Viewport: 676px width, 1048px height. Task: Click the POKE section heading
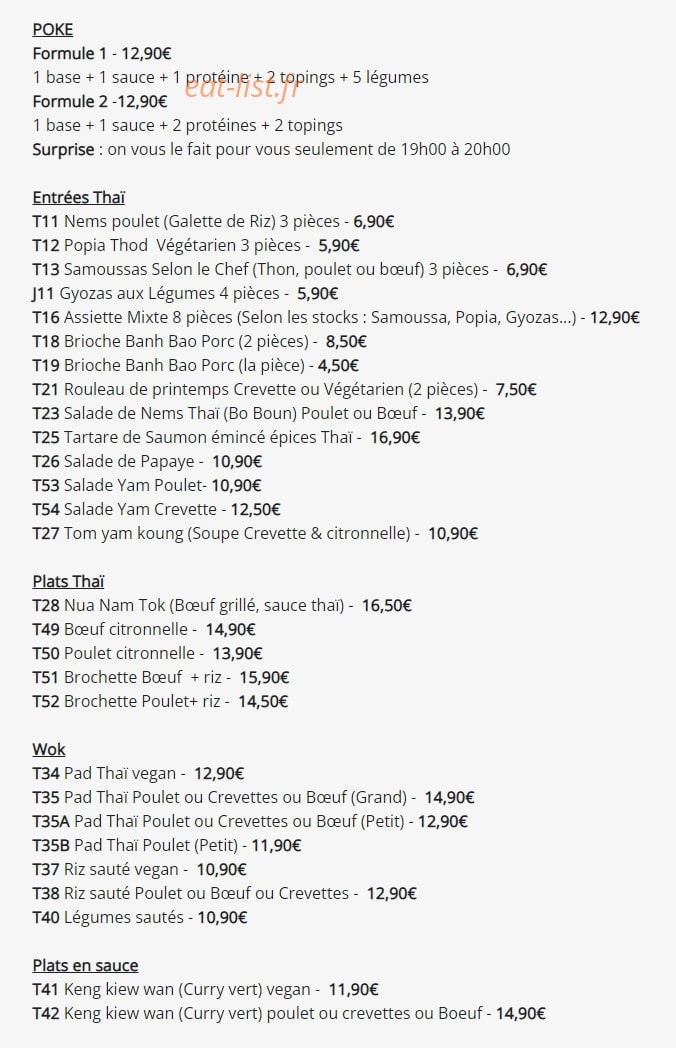pos(53,29)
